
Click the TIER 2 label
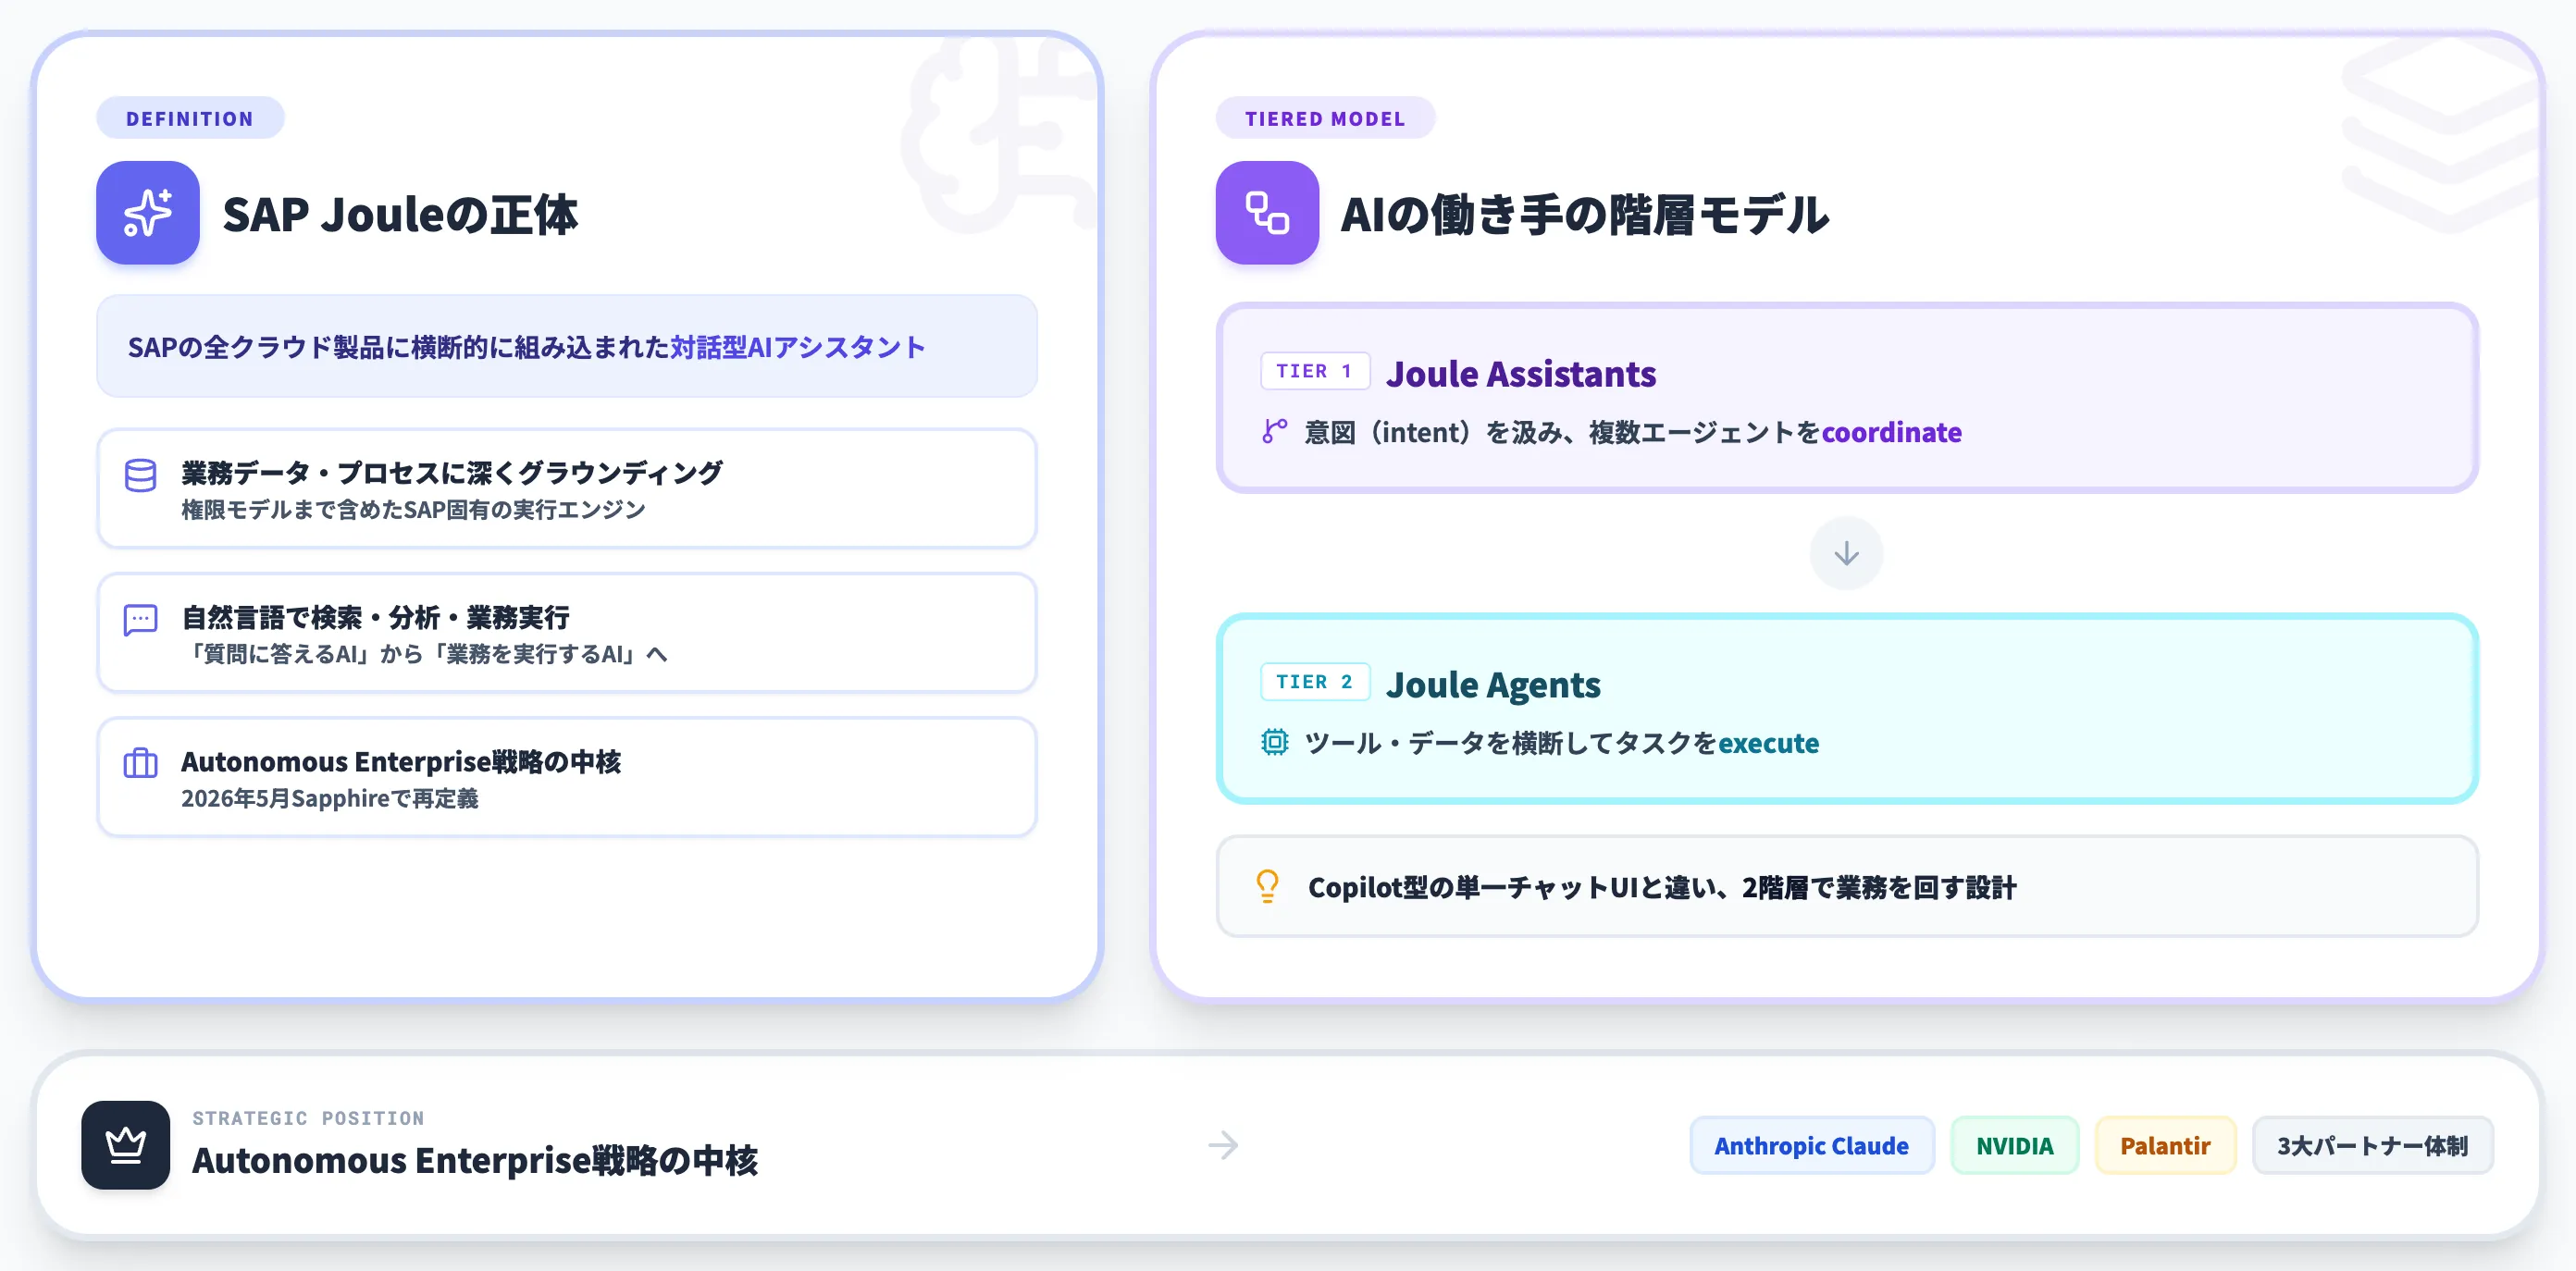click(1314, 682)
